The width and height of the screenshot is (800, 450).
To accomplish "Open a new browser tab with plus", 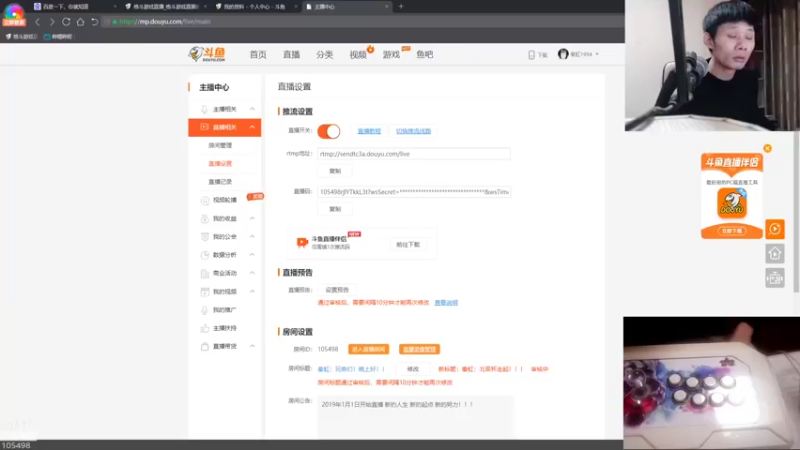I will [401, 7].
